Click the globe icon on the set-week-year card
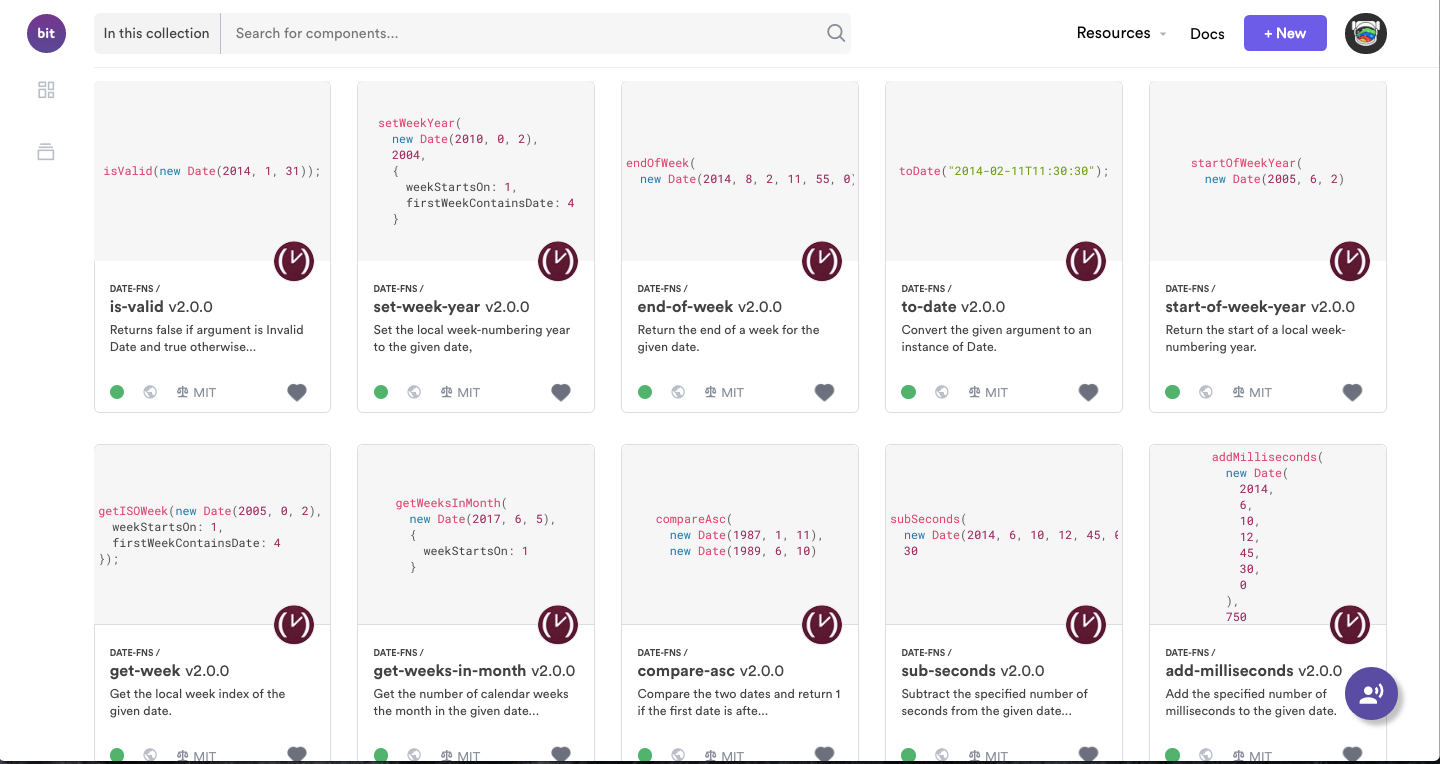 pyautogui.click(x=414, y=393)
